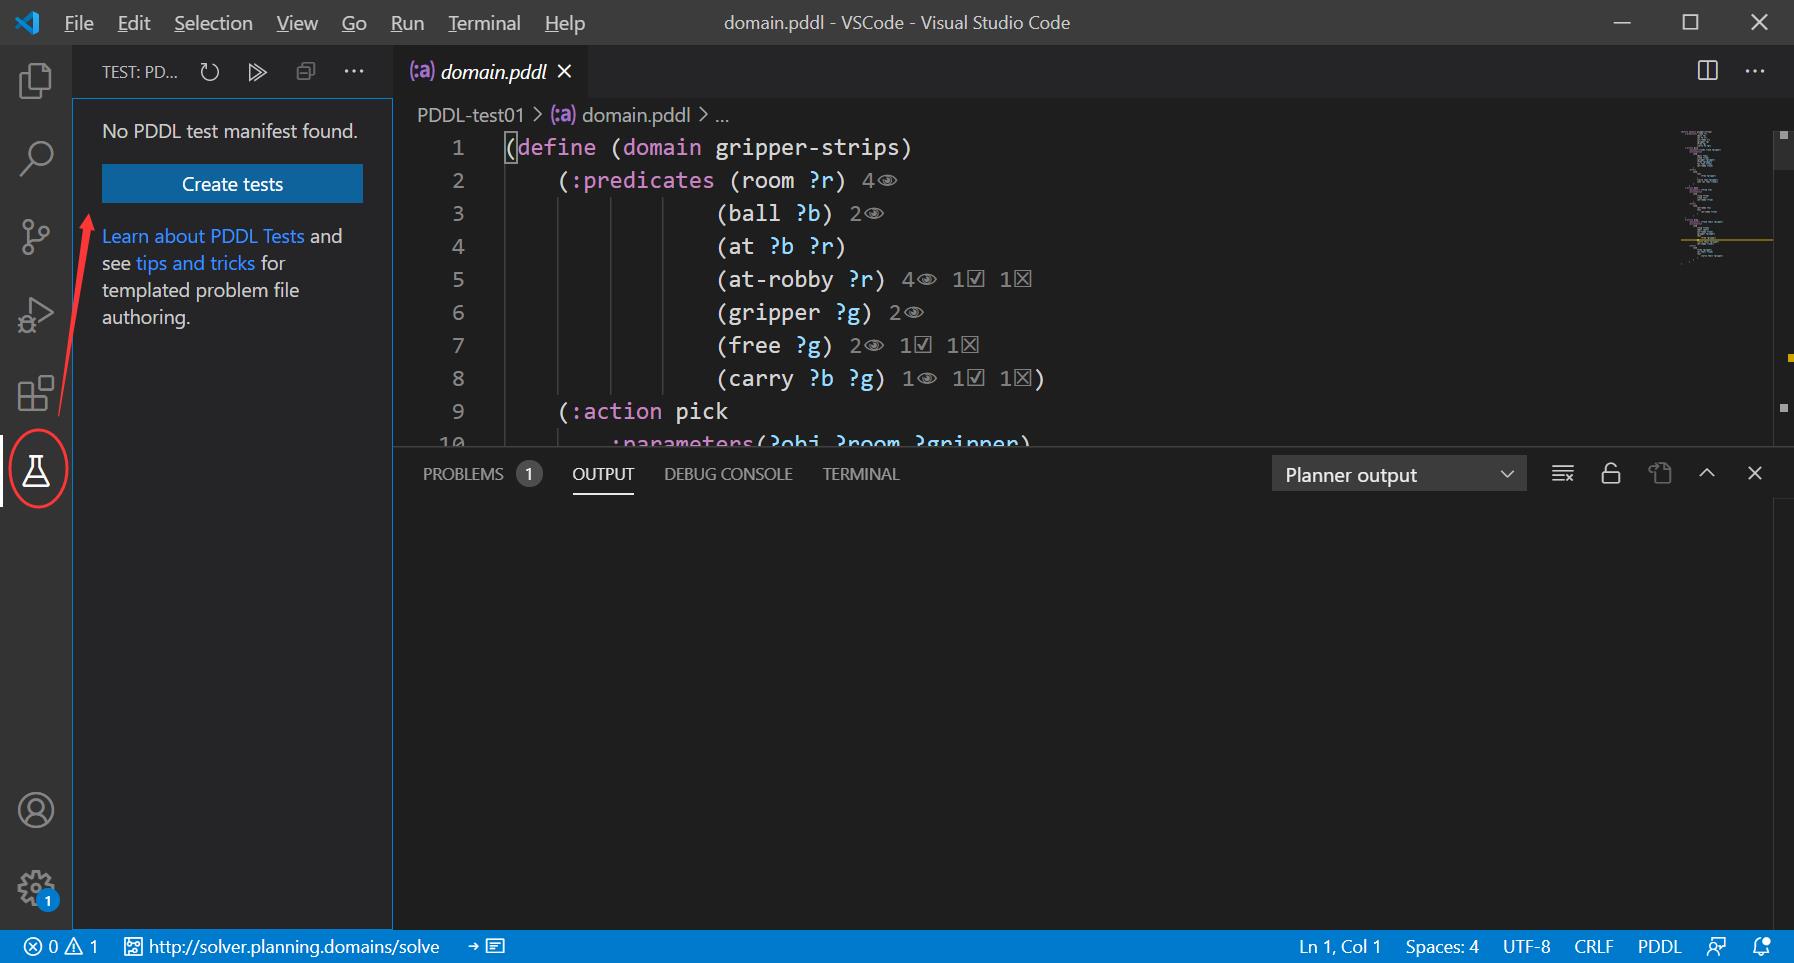Screen dimensions: 1794x963
Task: Open the Run and Debug view
Action: coord(36,315)
